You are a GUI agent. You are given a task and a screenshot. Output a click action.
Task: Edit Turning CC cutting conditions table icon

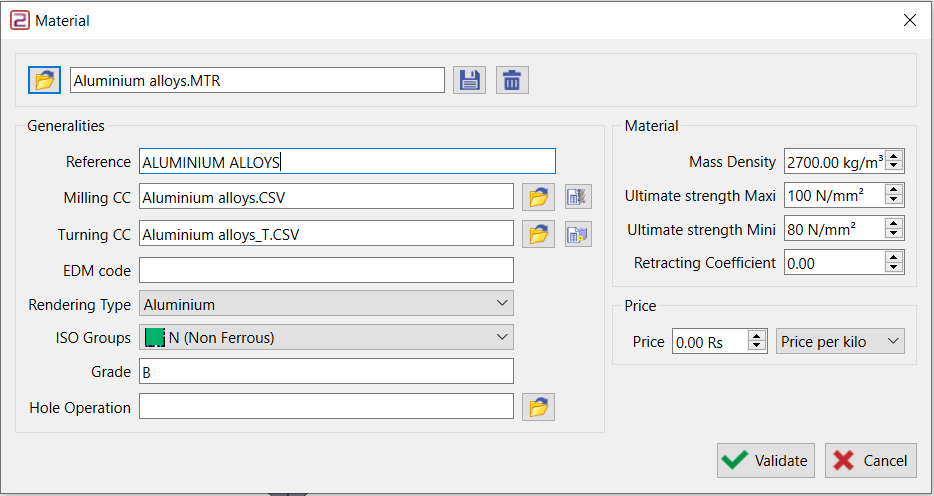point(578,234)
